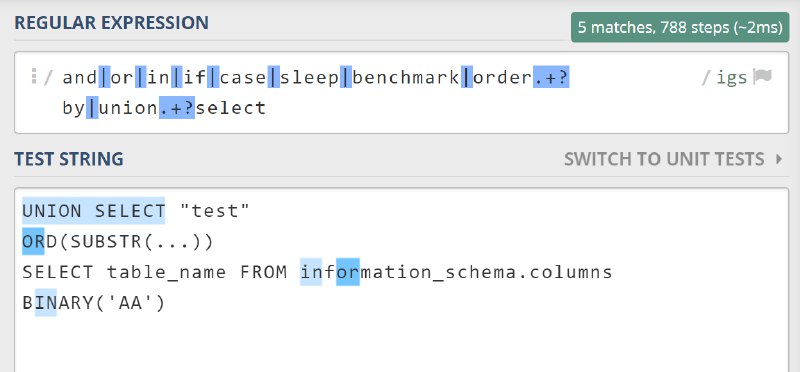
Task: Place cursor on "benchmark" in the regex field
Action: [x=406, y=78]
